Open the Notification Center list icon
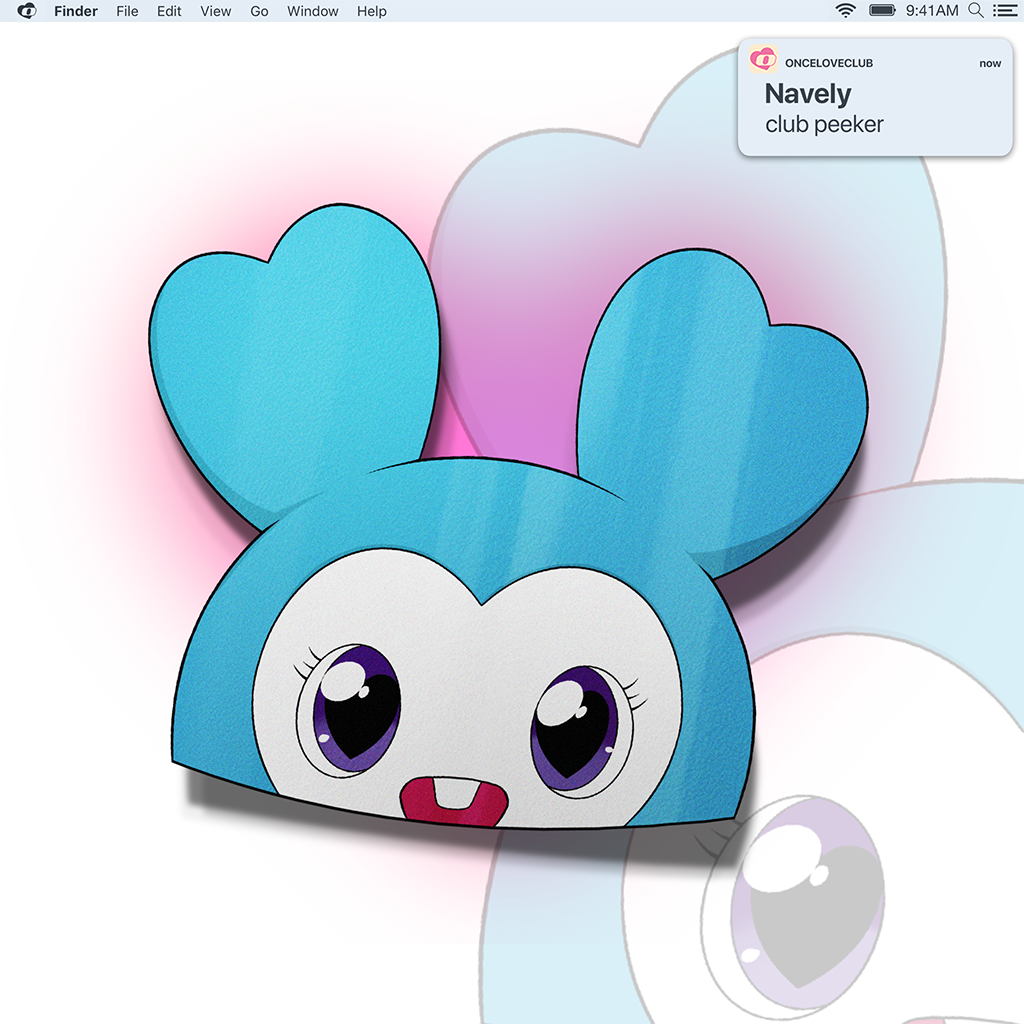Screen dimensions: 1024x1024 pos(1003,11)
